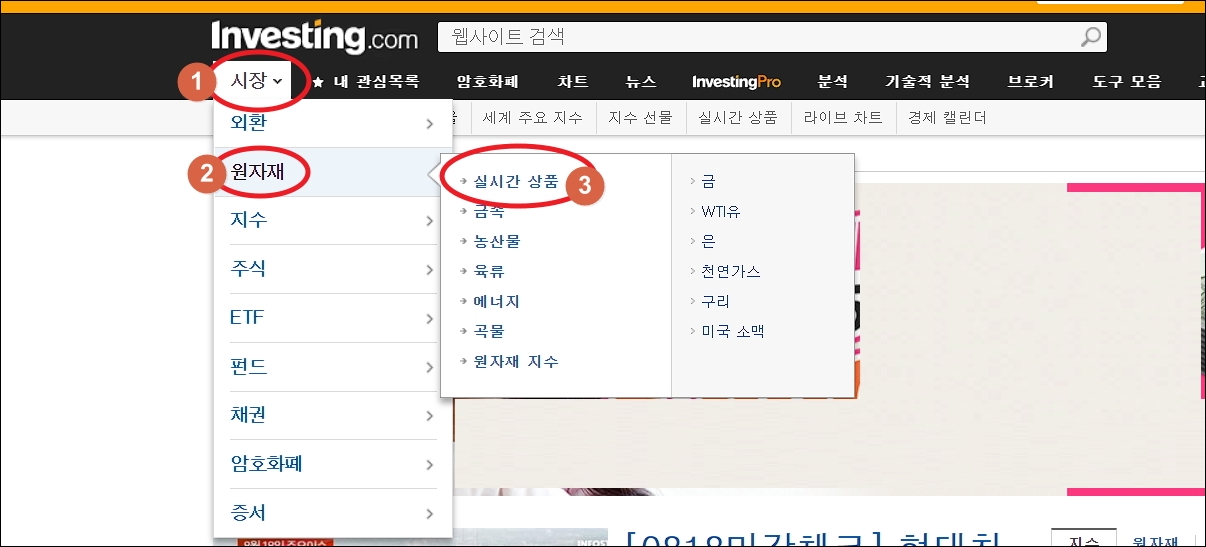Open 브로커 in navigation bar
Screen dimensions: 1206x547
pos(1031,82)
